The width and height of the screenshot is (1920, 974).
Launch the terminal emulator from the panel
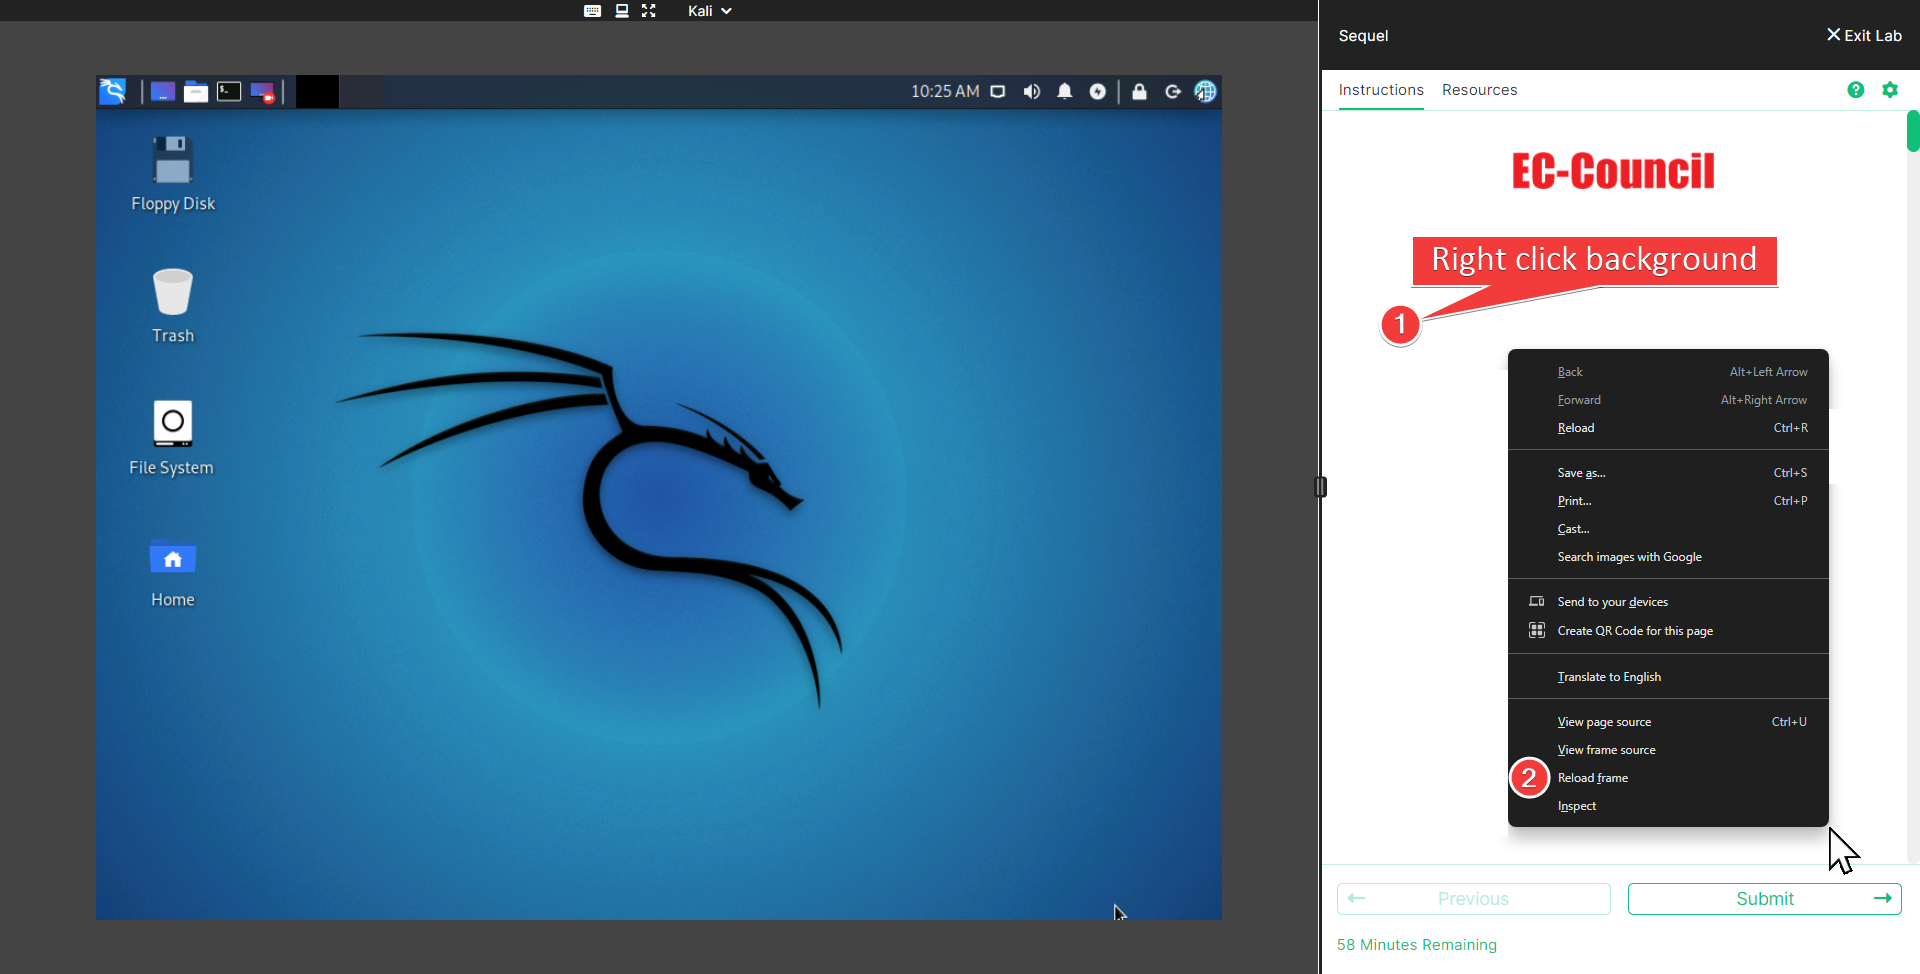229,92
